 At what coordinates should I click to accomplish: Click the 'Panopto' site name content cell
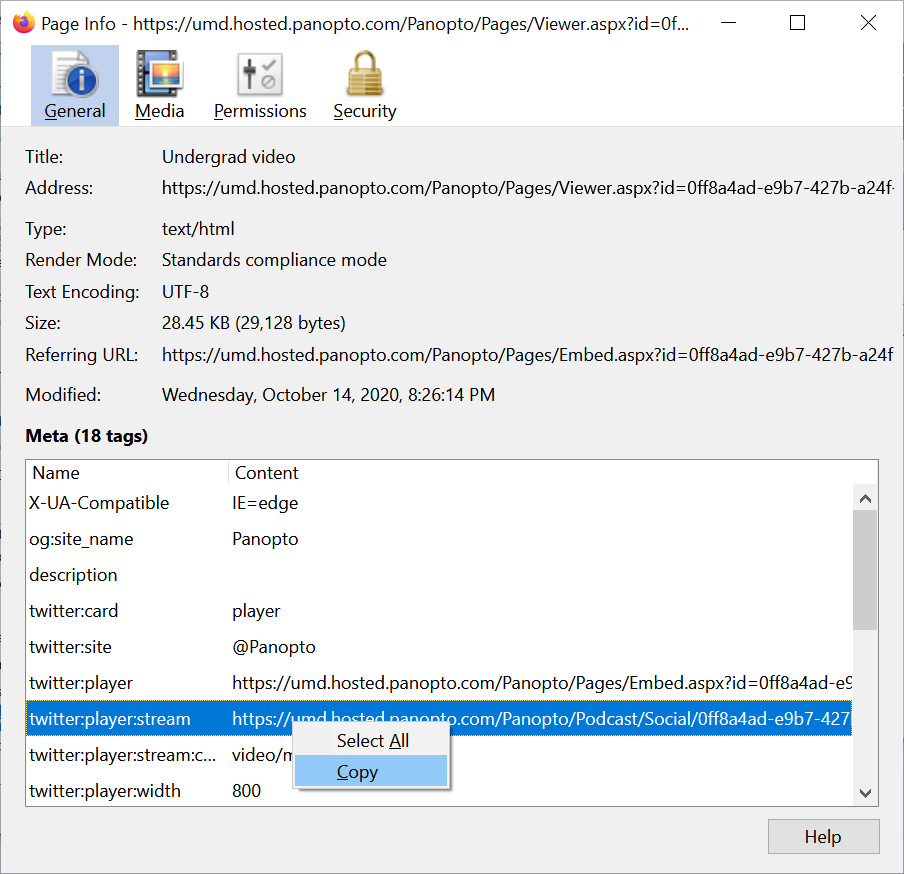click(x=265, y=539)
